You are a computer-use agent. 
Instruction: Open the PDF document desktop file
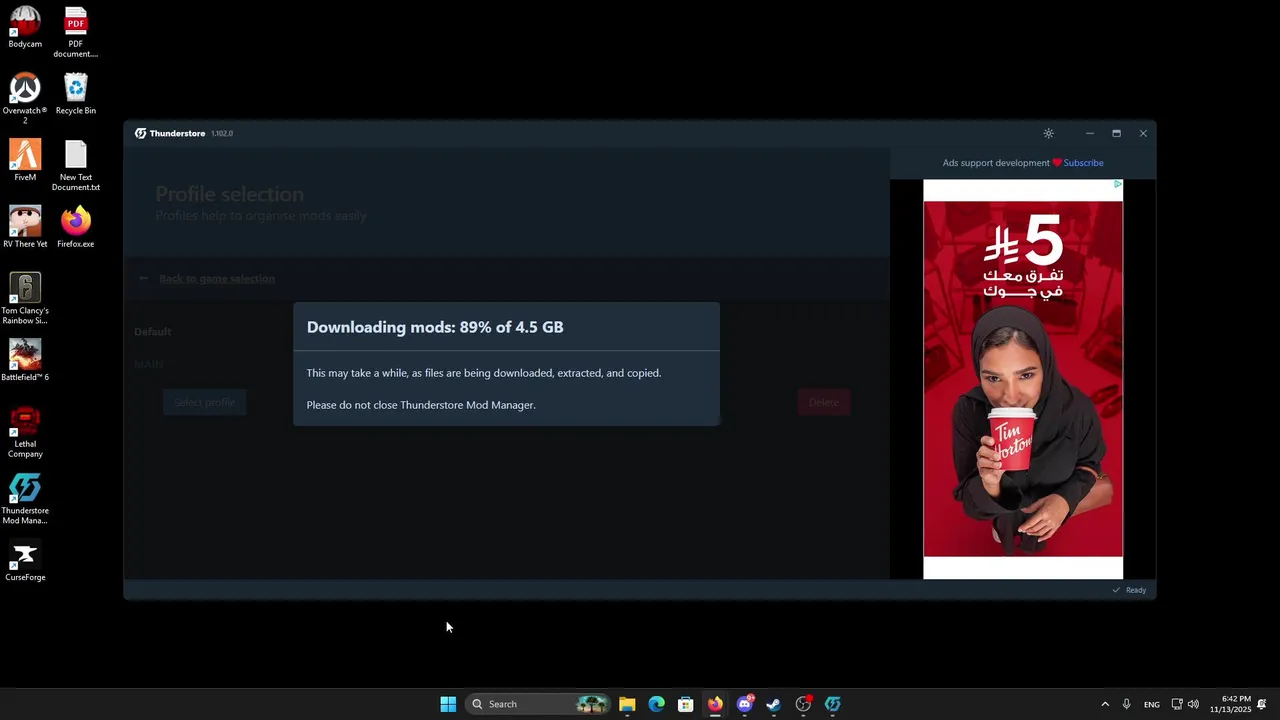pyautogui.click(x=76, y=32)
